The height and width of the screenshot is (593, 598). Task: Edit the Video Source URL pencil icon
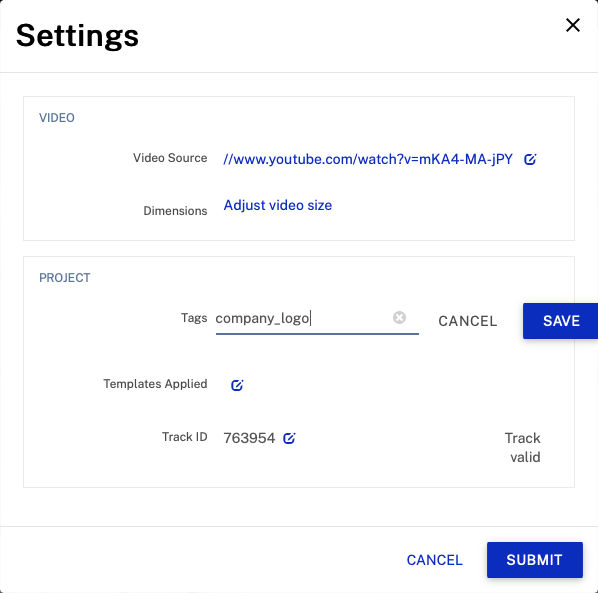pyautogui.click(x=530, y=159)
